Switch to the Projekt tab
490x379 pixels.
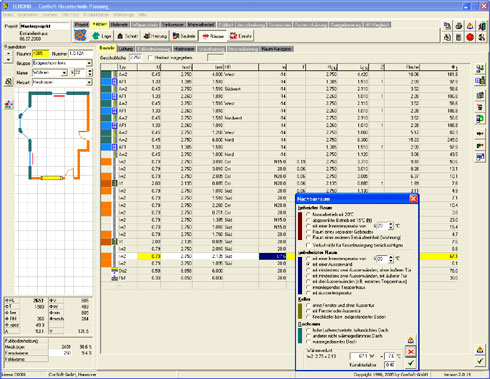tap(81, 24)
